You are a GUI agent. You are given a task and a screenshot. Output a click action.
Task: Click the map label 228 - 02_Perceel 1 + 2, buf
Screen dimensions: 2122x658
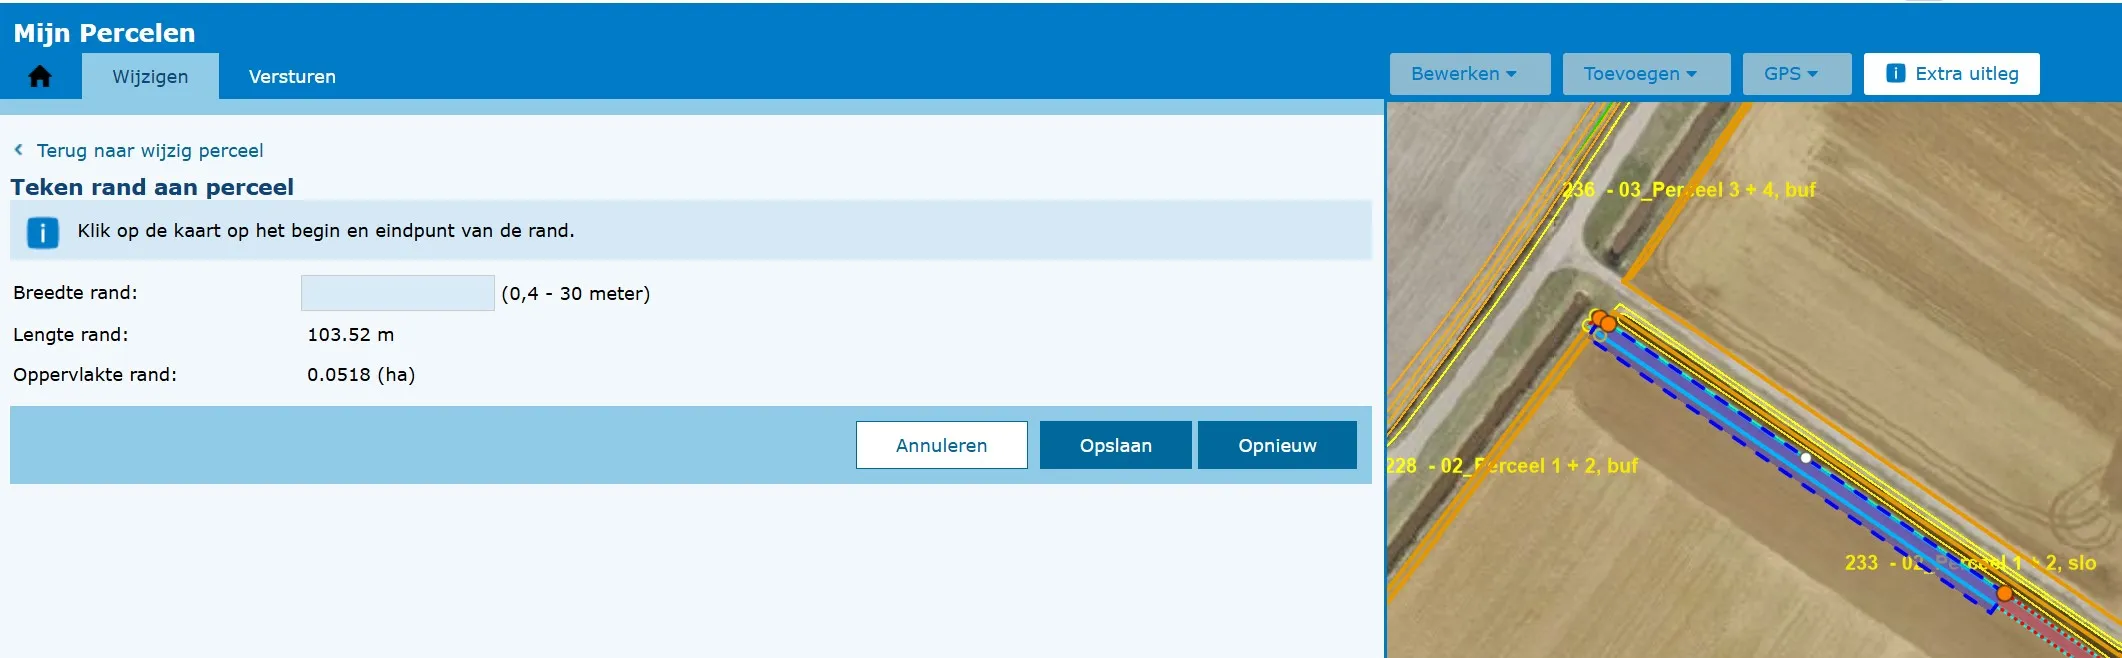[x=1512, y=465]
